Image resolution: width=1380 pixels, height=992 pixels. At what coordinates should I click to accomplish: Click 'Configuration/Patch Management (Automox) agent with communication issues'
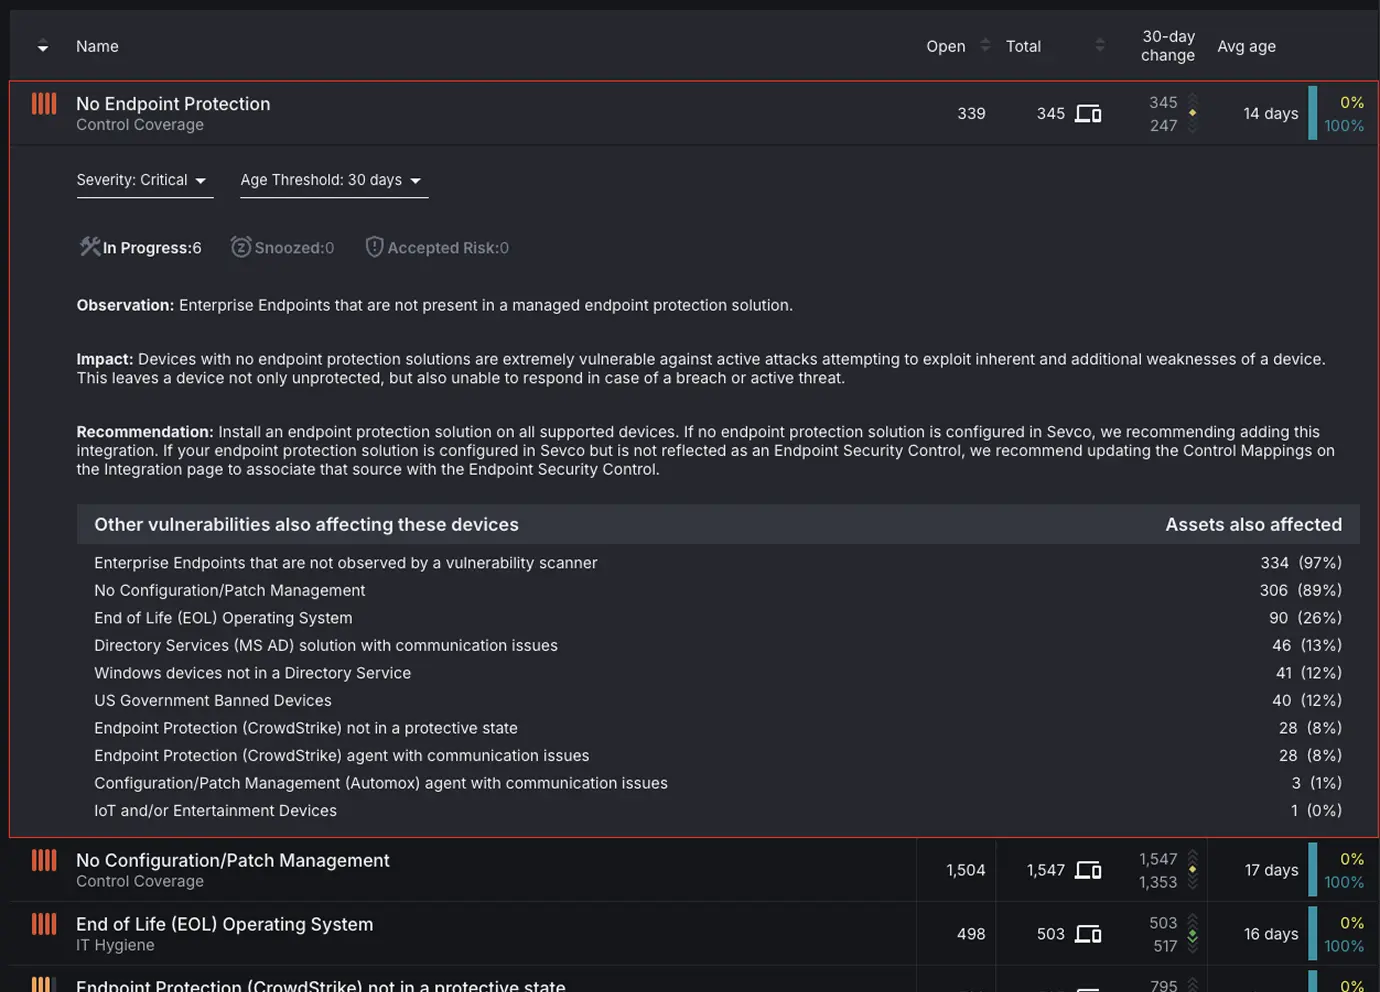[381, 783]
